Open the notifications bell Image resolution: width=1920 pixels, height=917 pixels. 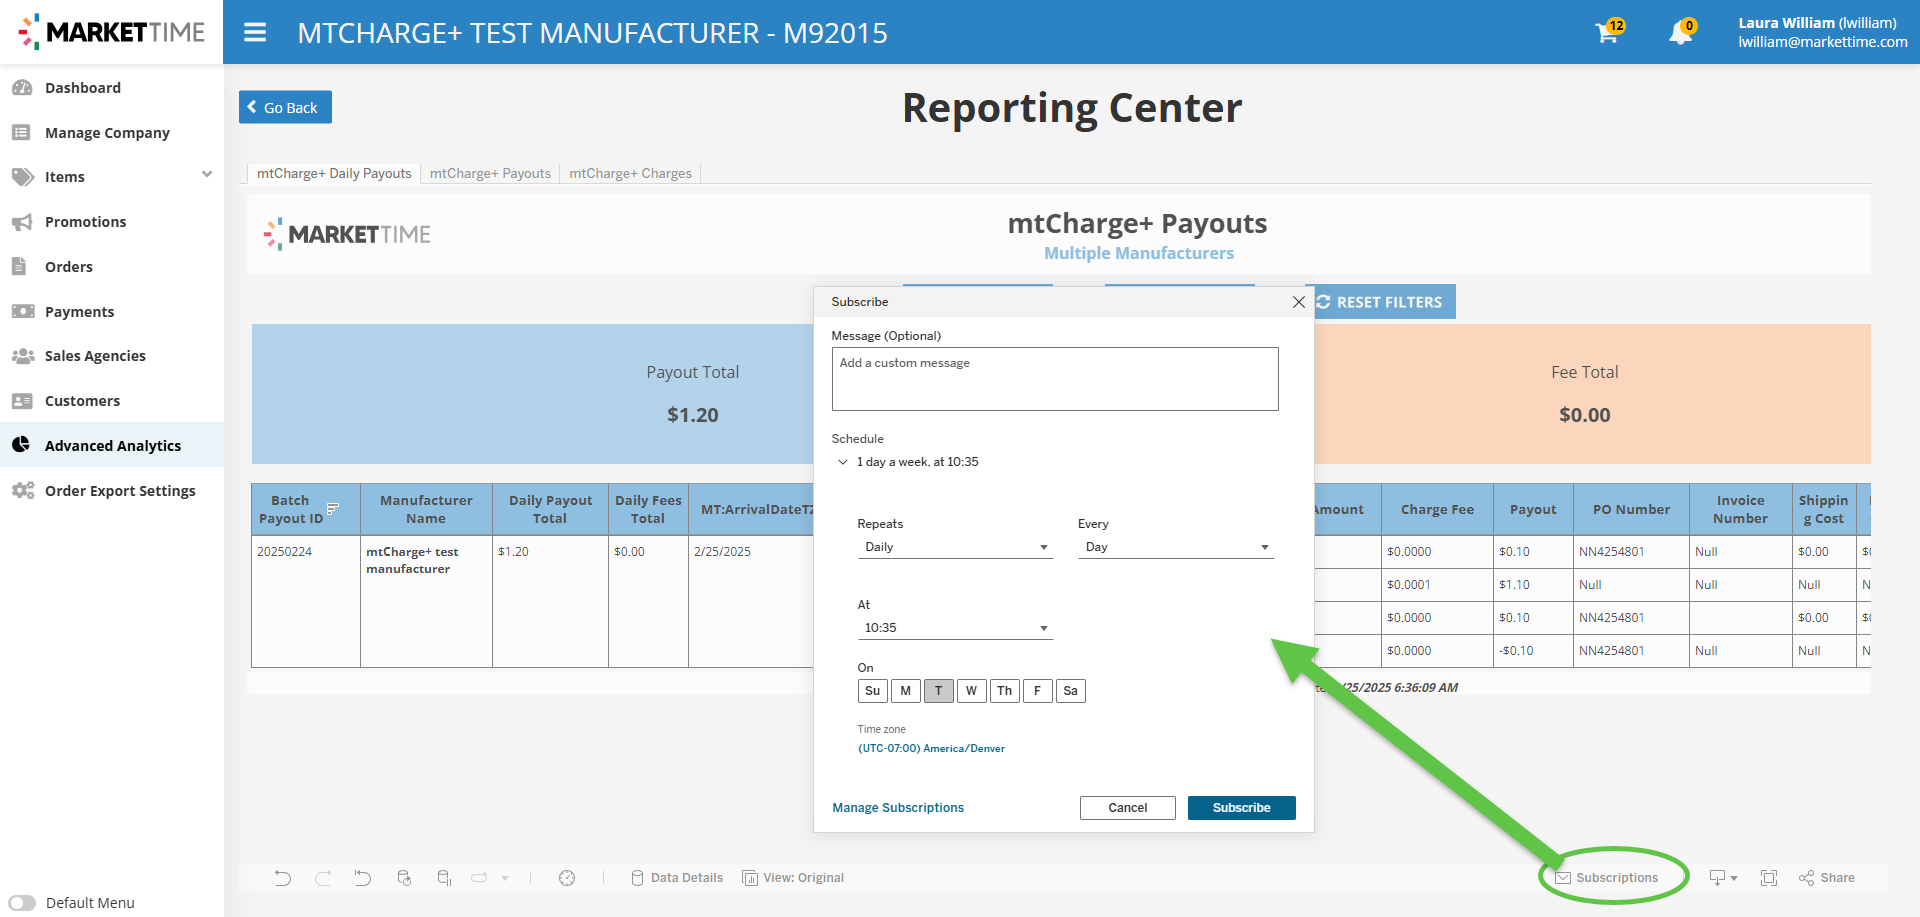(x=1681, y=32)
